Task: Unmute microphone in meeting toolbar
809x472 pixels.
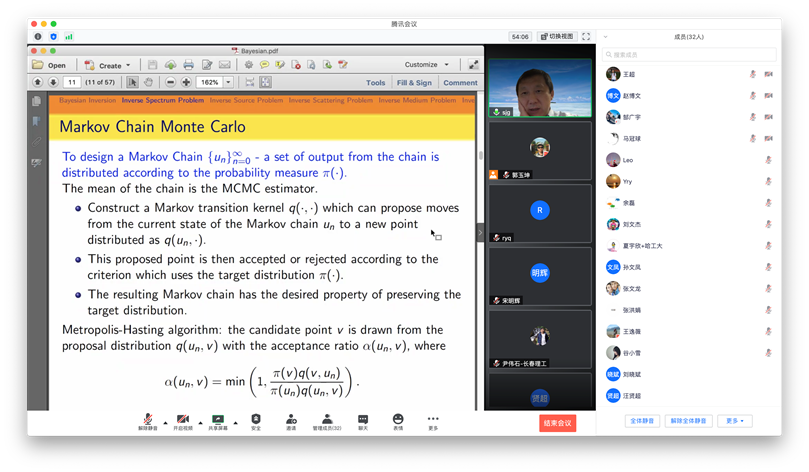Action: [x=147, y=419]
